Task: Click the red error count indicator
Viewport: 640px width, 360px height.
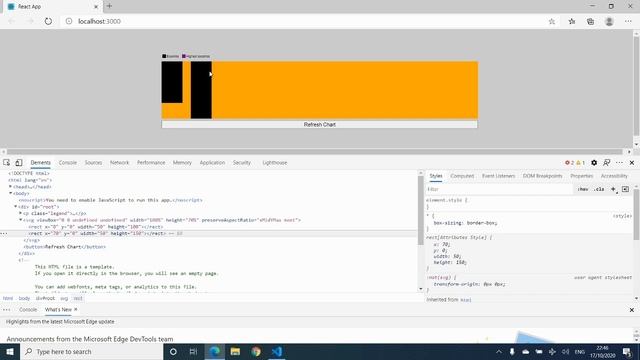Action: 569,162
